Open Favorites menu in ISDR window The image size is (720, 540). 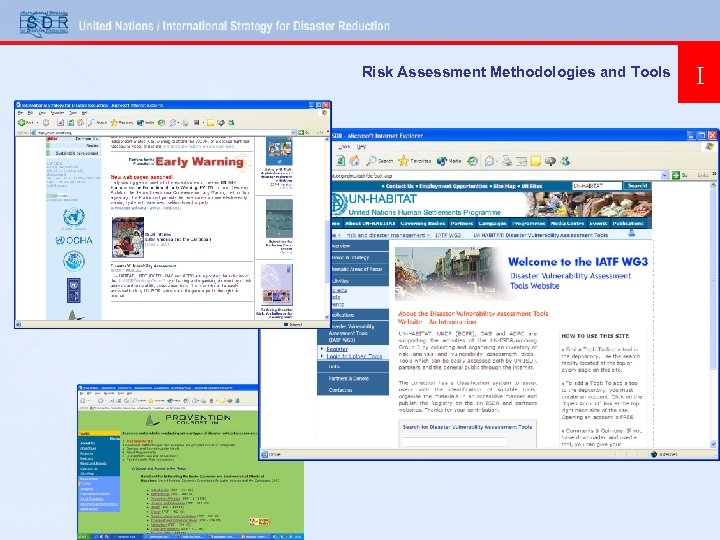click(57, 112)
